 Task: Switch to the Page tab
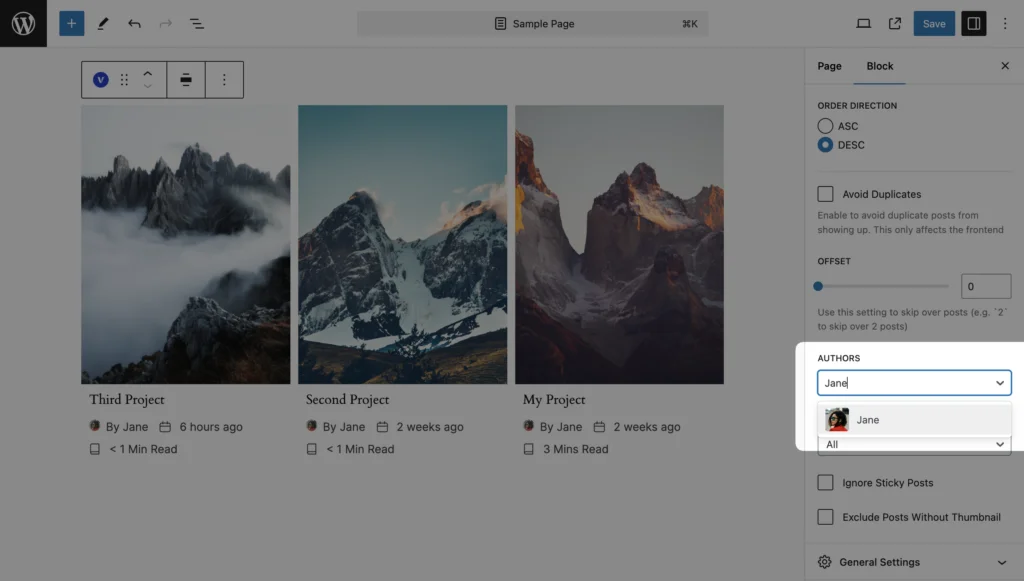click(x=829, y=66)
